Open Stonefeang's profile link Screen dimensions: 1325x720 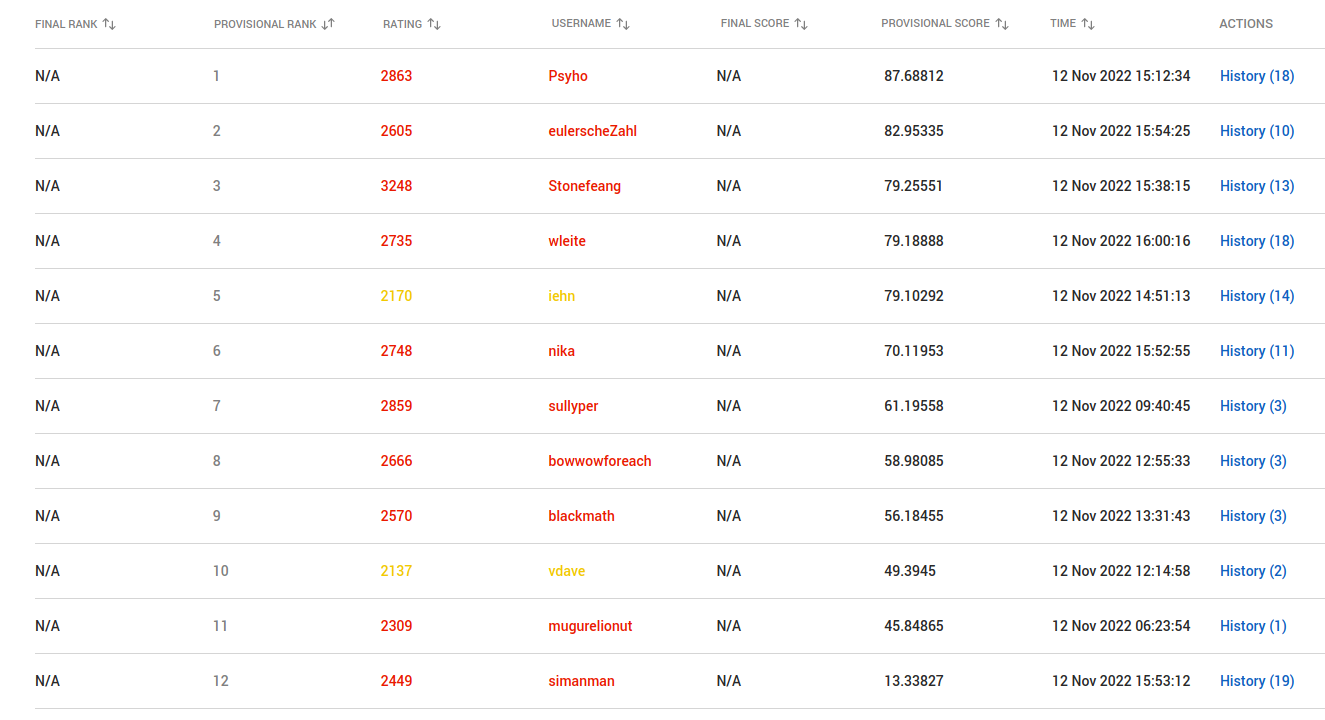[584, 186]
